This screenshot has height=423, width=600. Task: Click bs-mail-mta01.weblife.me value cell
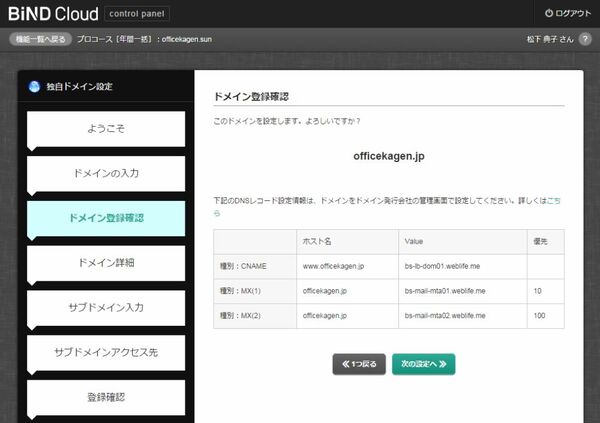tap(463, 291)
